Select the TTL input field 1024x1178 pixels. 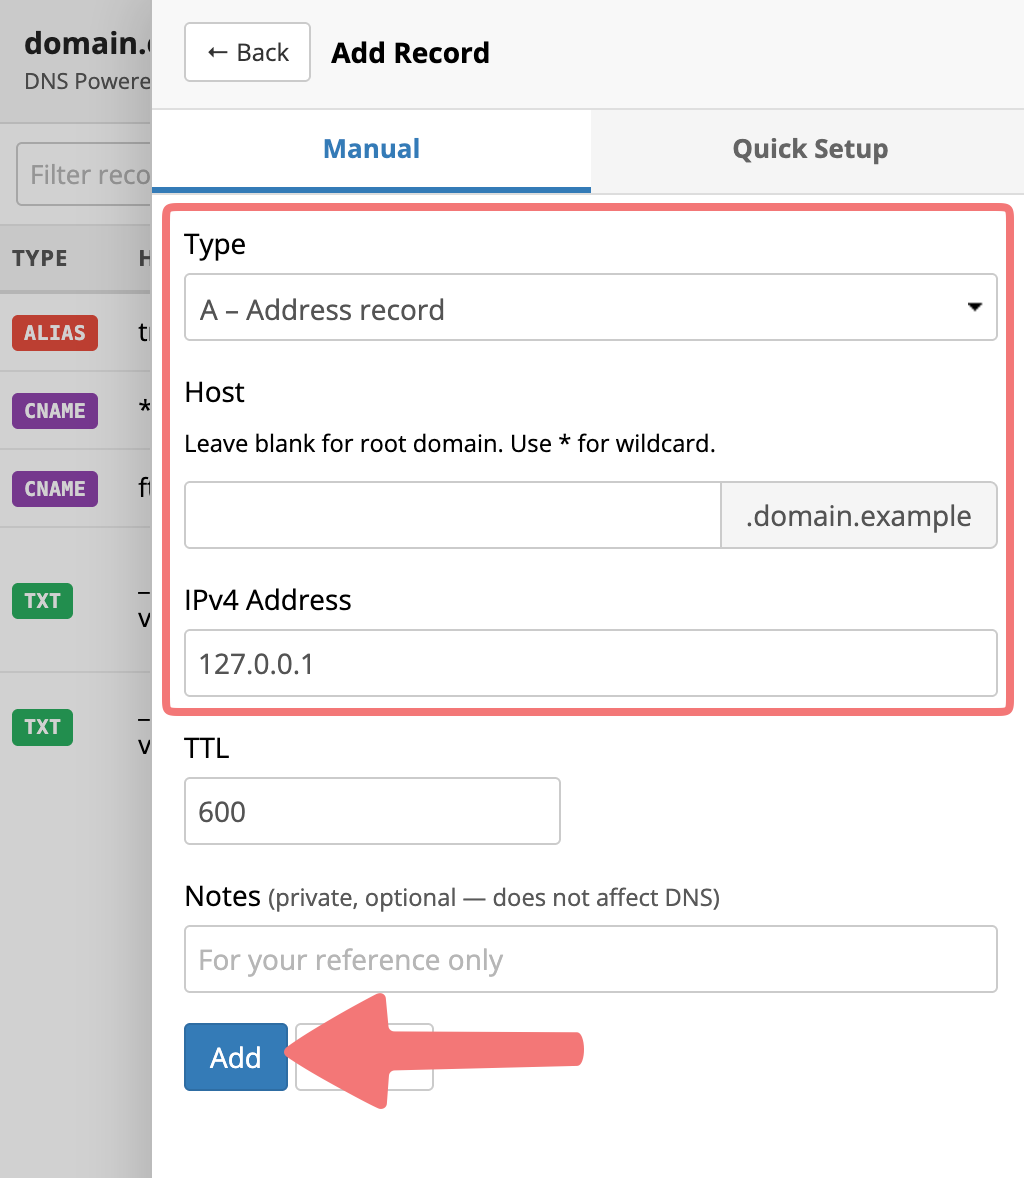click(x=372, y=811)
